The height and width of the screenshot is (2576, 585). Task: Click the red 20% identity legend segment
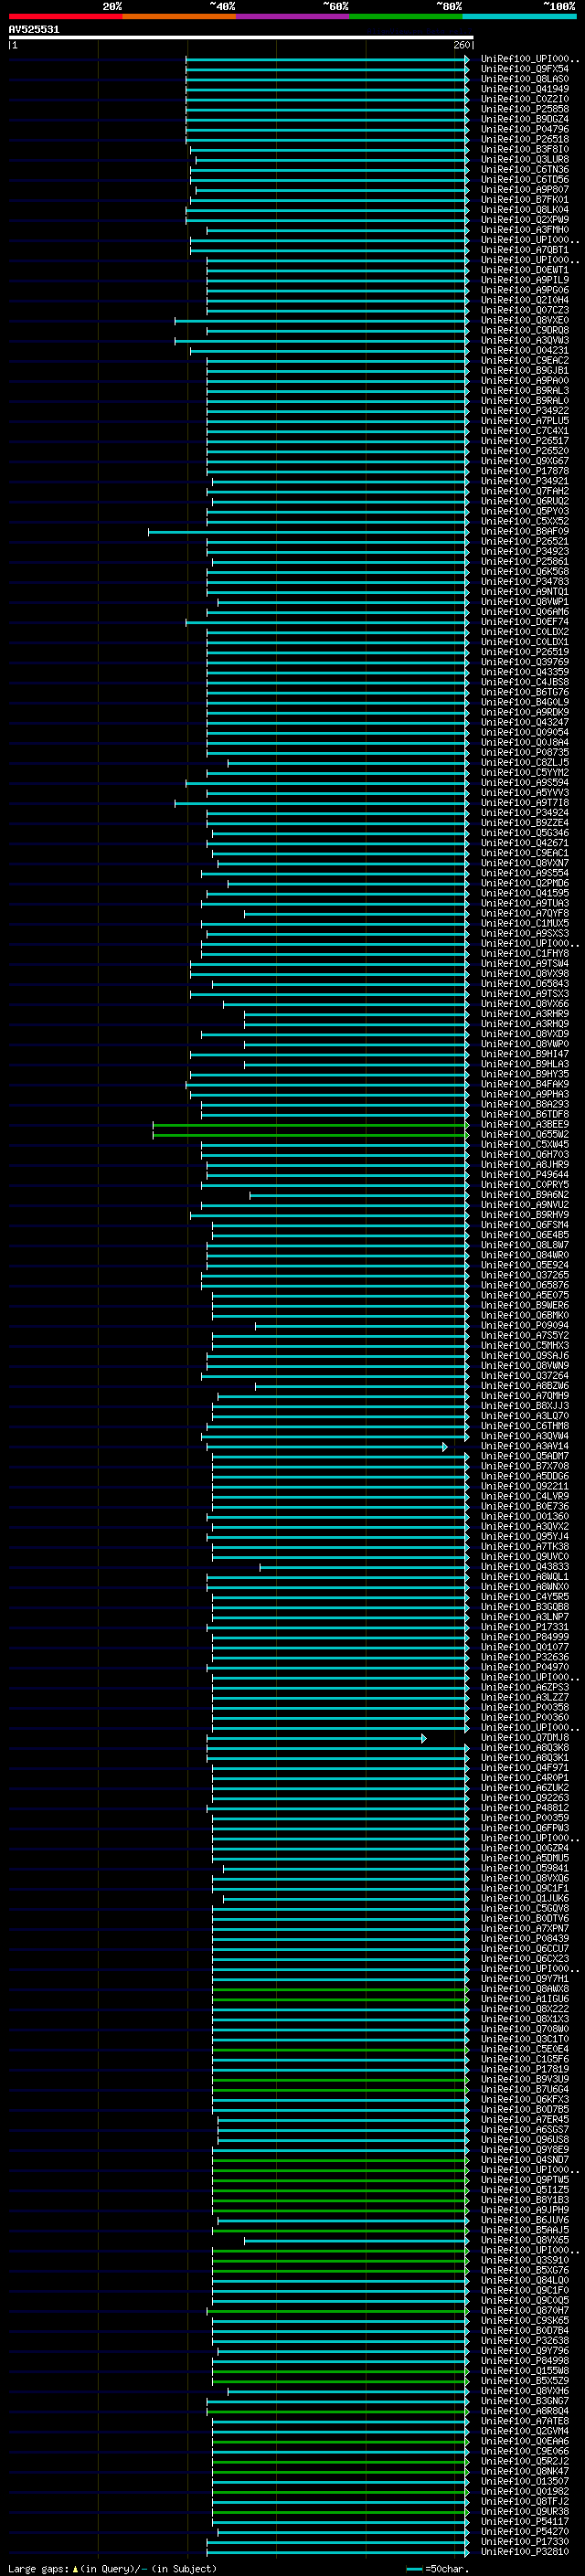[x=65, y=16]
